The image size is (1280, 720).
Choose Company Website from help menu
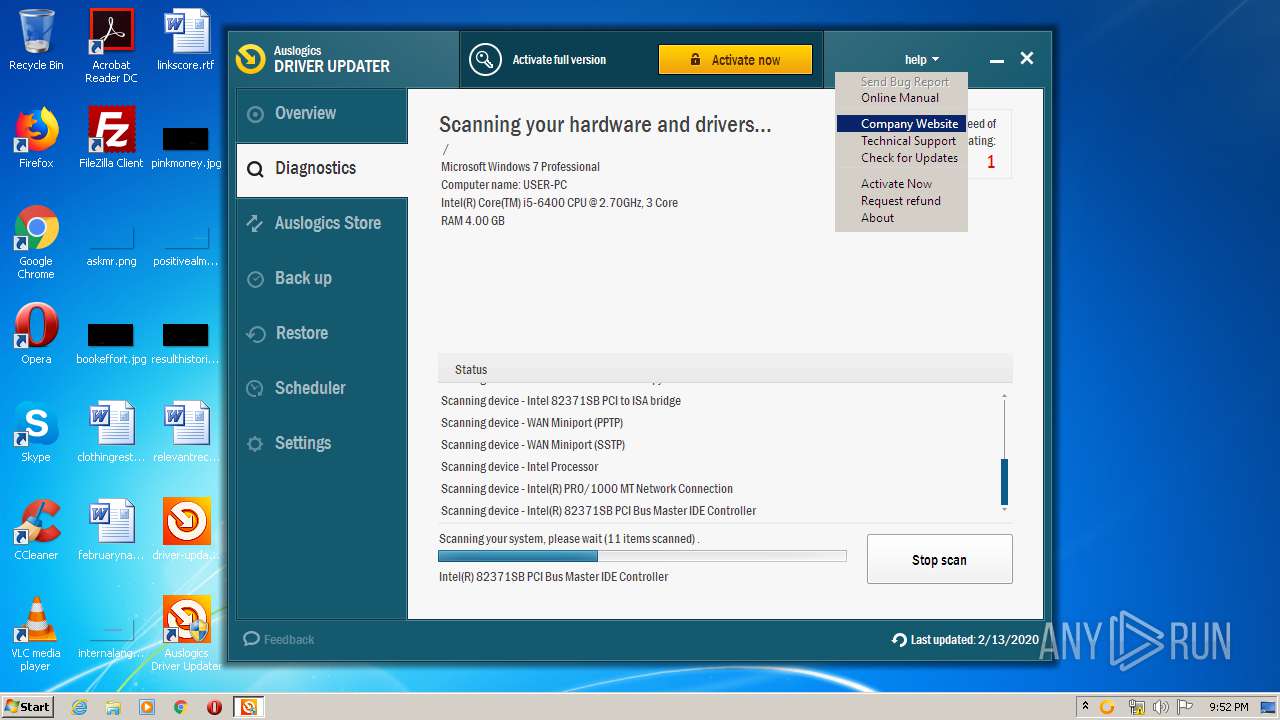click(900, 124)
